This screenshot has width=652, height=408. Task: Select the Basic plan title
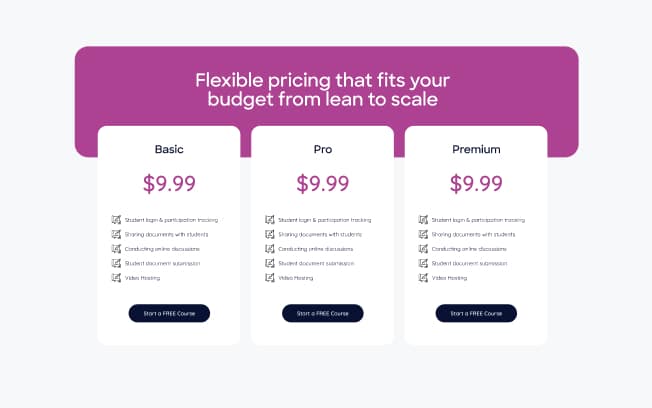pos(169,149)
